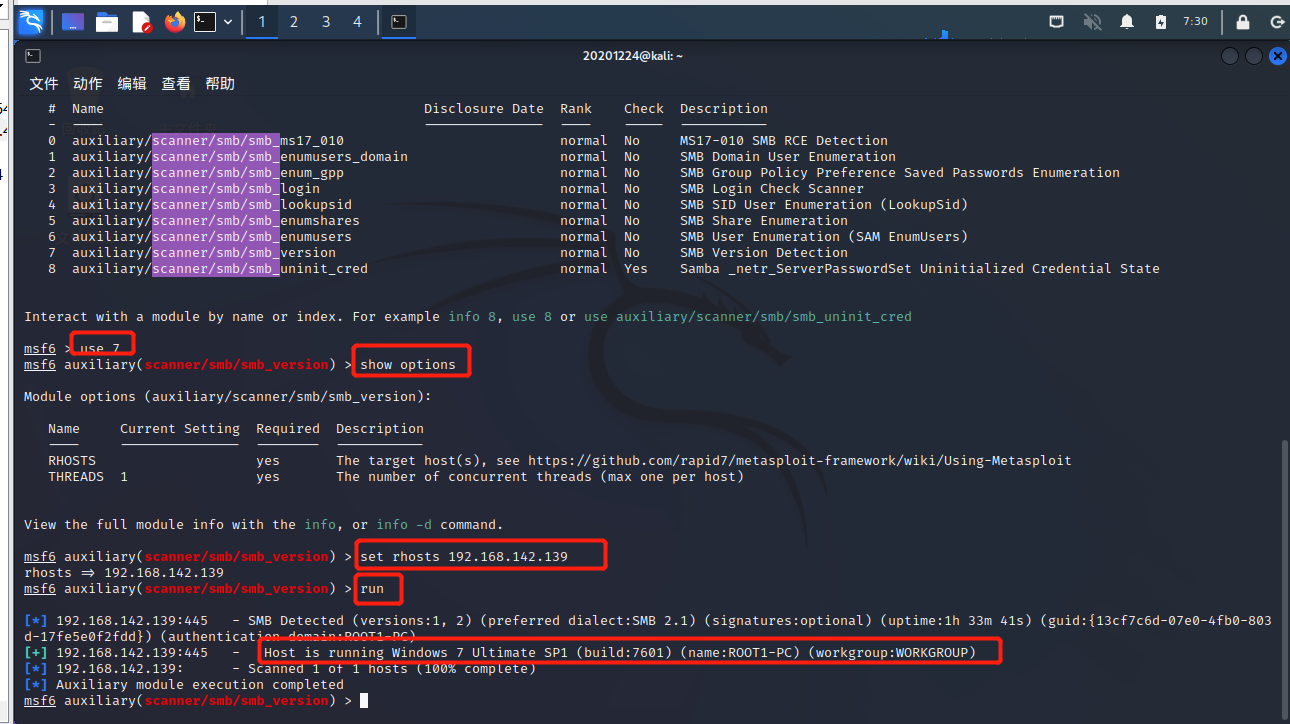Open a new terminal from panel launcher
The width and height of the screenshot is (1290, 724).
tap(205, 21)
